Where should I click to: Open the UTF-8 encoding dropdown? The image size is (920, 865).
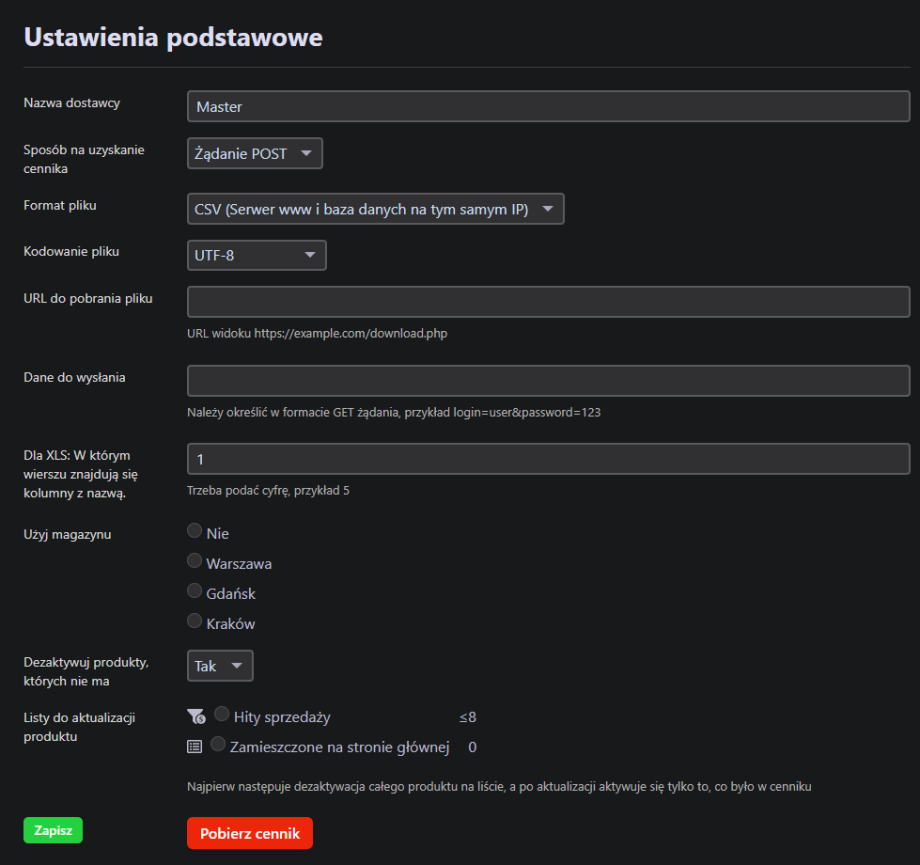pos(256,256)
